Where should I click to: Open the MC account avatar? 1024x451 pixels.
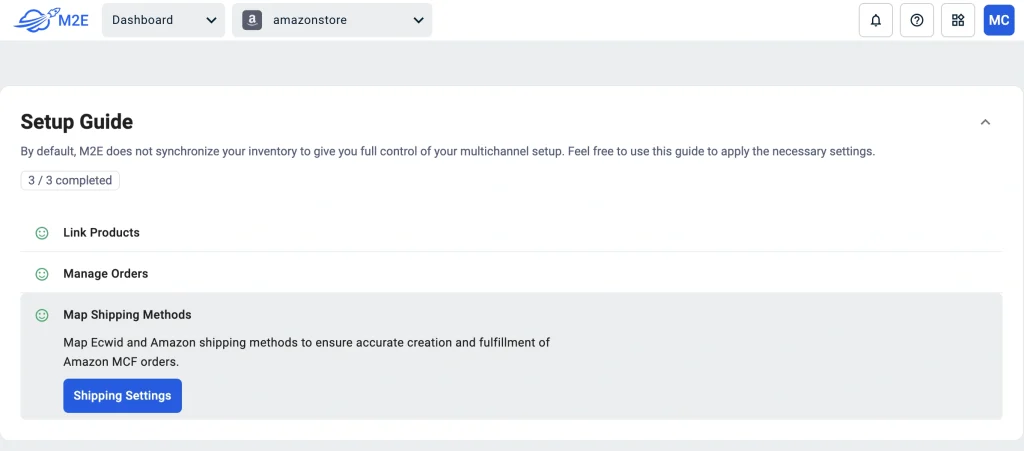pos(999,20)
